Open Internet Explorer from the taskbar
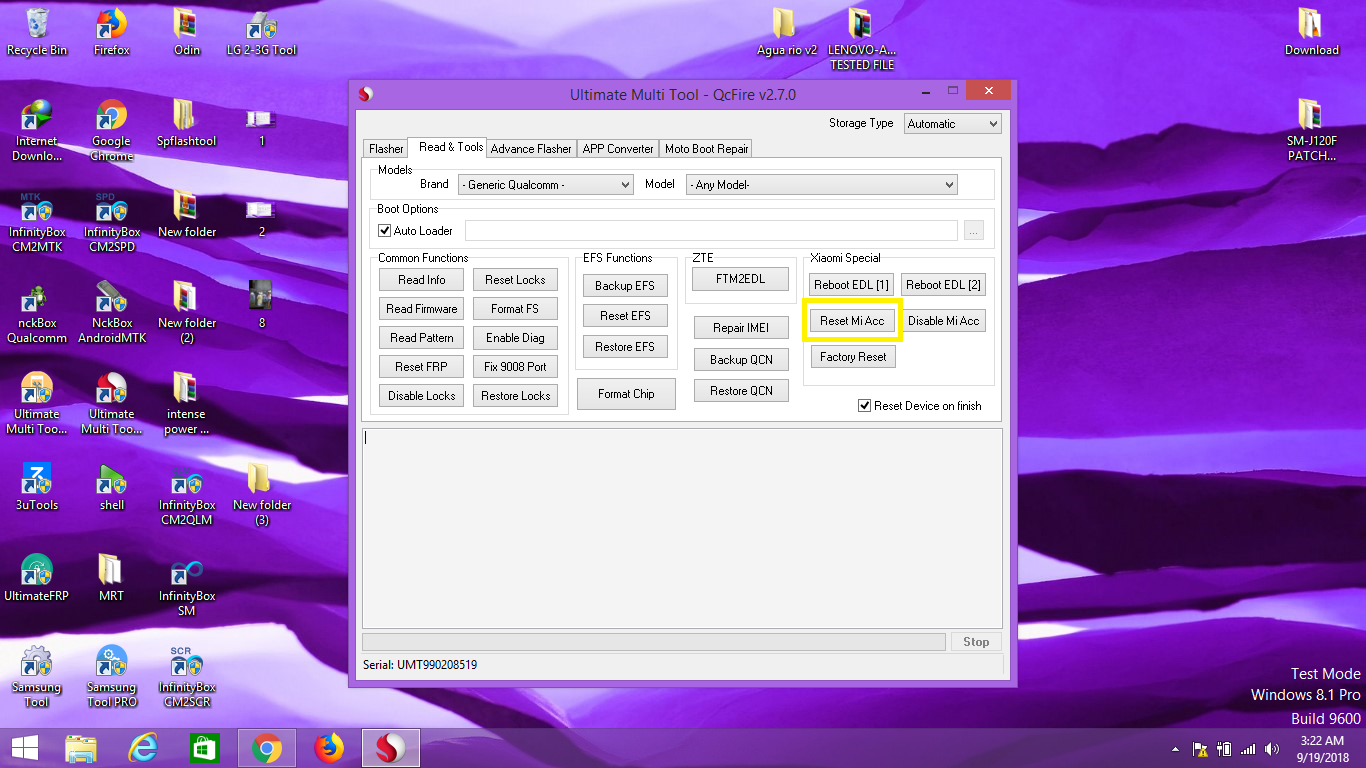The height and width of the screenshot is (768, 1366). (x=143, y=748)
